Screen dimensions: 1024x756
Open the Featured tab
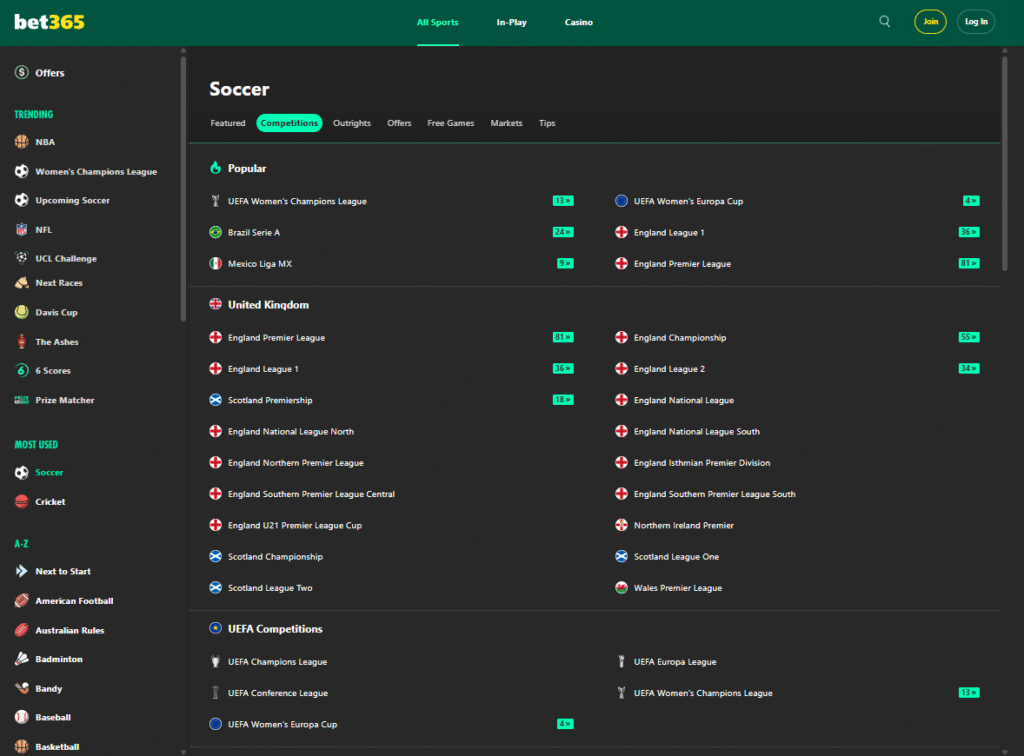(228, 123)
